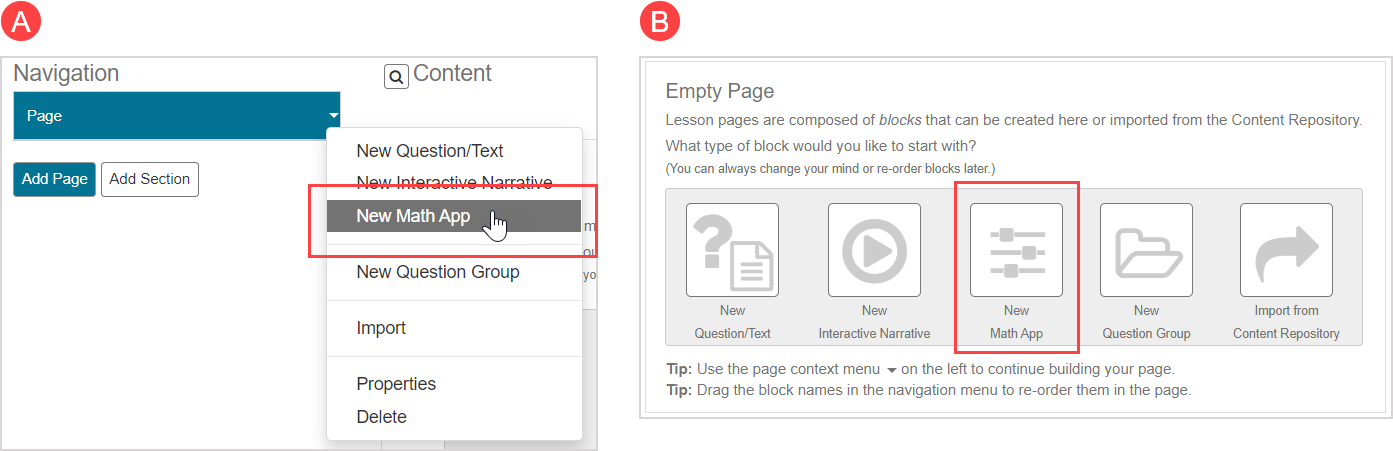The height and width of the screenshot is (451, 1393).
Task: Select the New Math App sliders icon
Action: click(x=1016, y=250)
